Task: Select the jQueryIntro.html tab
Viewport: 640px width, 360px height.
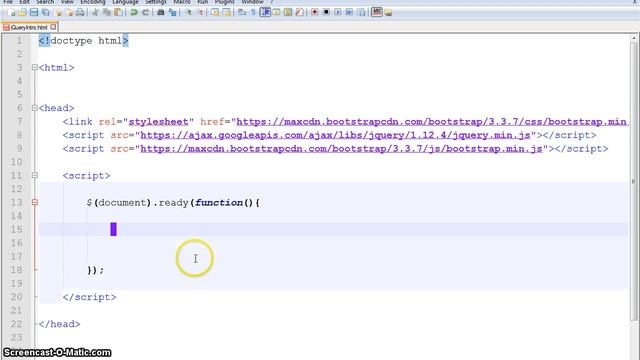Action: (x=29, y=27)
